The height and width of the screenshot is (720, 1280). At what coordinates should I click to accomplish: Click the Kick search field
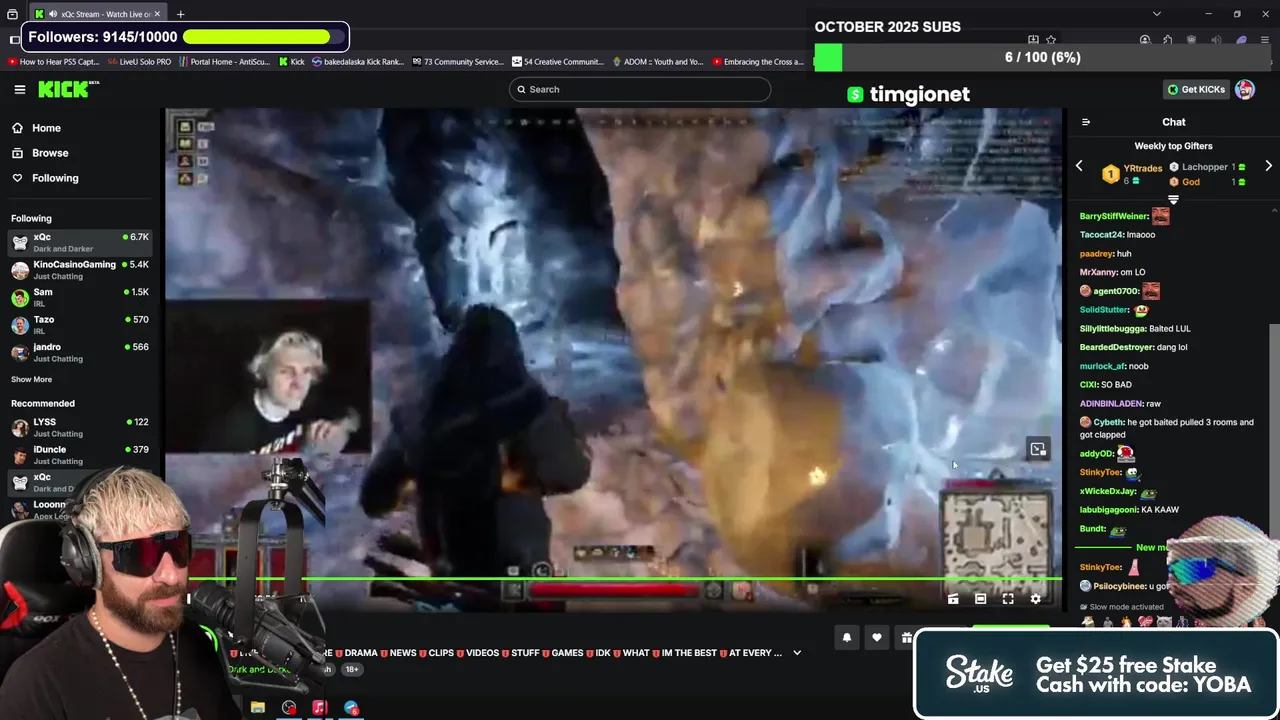[x=640, y=89]
